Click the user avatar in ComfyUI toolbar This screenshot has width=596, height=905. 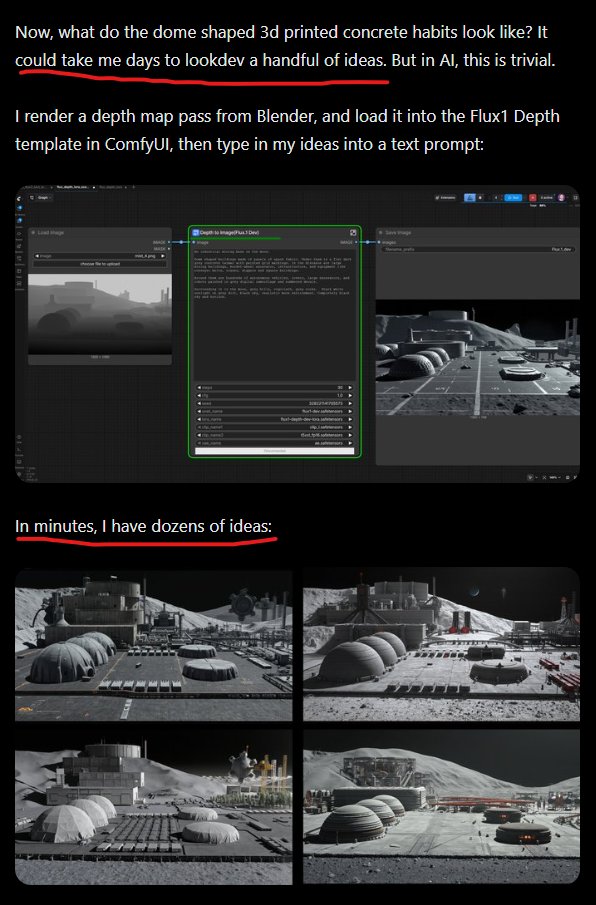pos(561,197)
